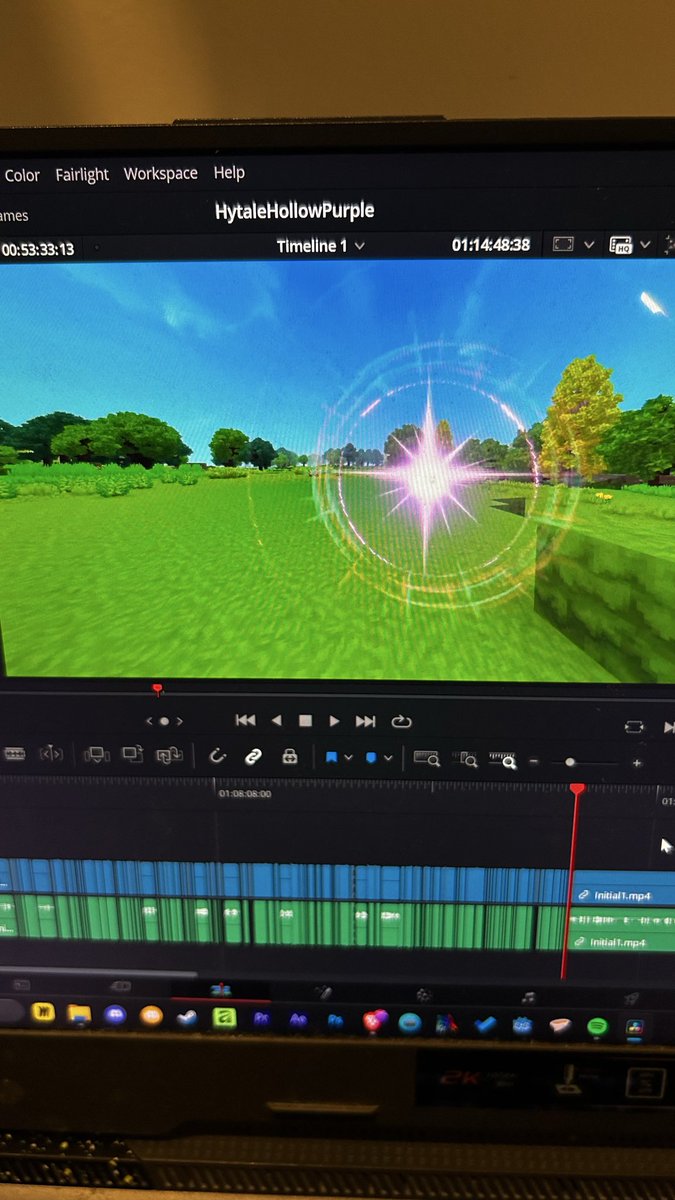The height and width of the screenshot is (1200, 675).
Task: Switch to the Fairlight page tab
Action: (528, 996)
